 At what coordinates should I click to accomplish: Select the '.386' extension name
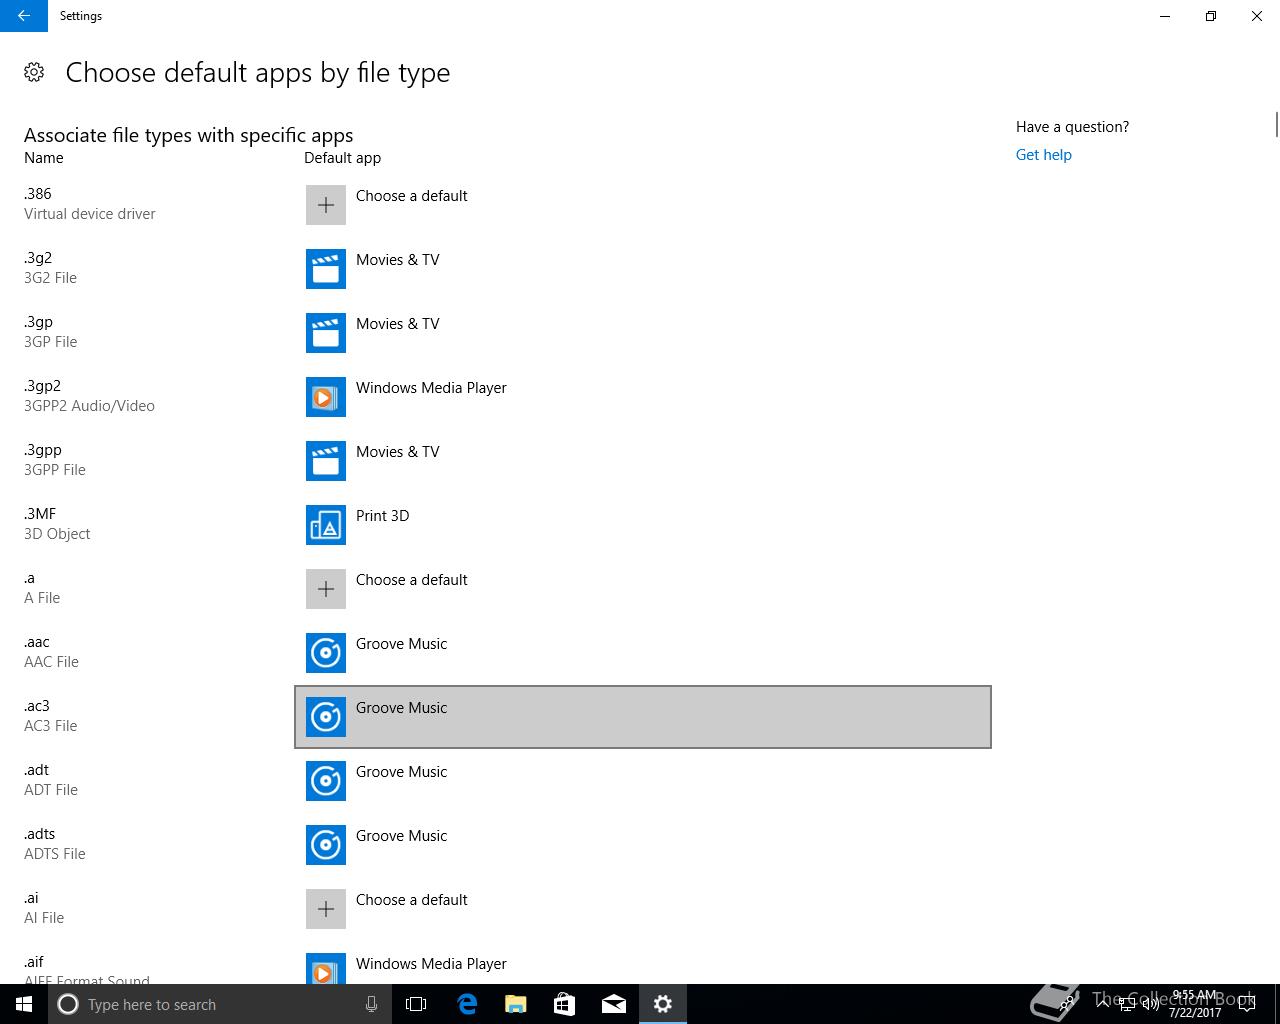(x=38, y=194)
